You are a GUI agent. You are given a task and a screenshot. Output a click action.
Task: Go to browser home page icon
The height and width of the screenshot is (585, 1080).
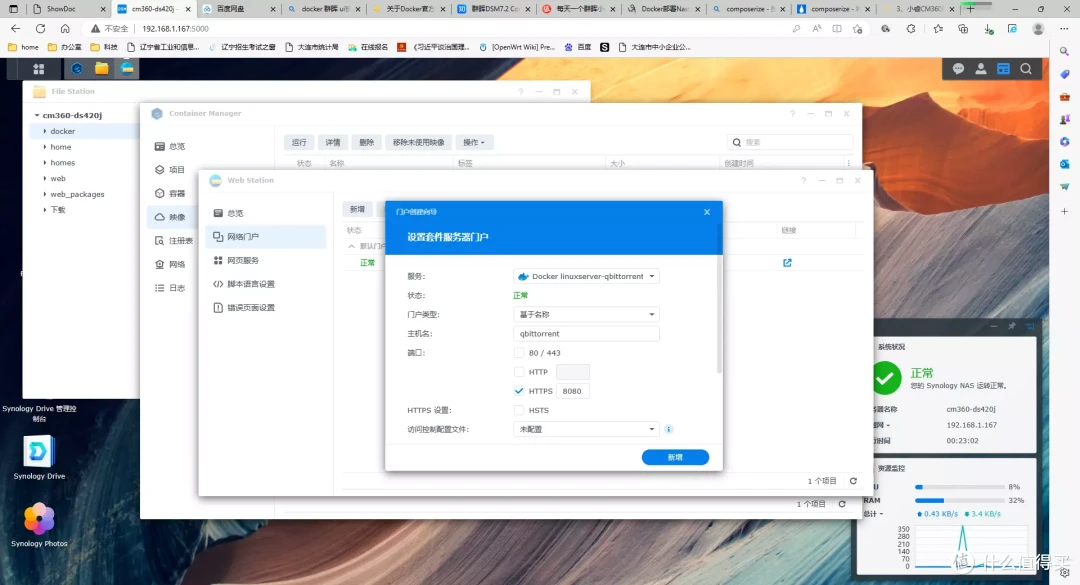pyautogui.click(x=65, y=29)
